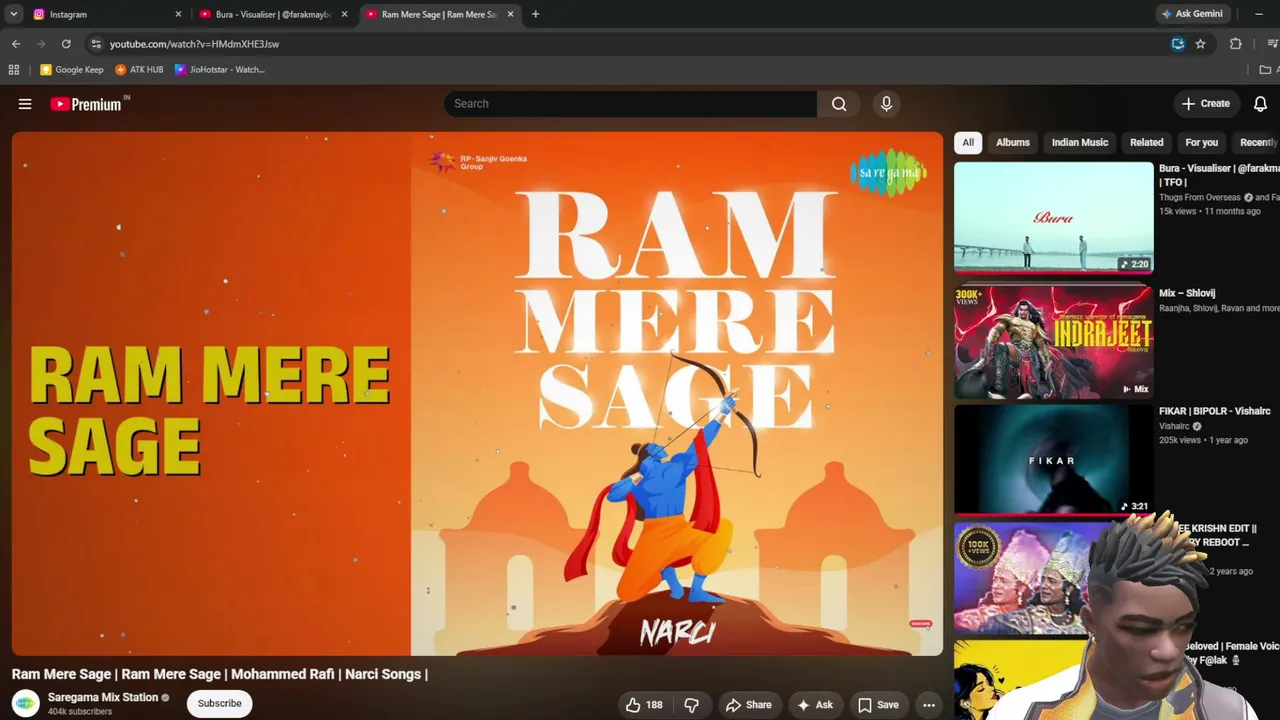Click the '404k subscribers' text
1280x720 pixels.
[80, 712]
